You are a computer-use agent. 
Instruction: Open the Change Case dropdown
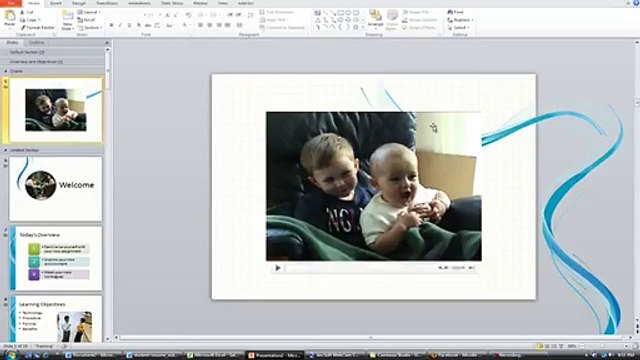169,25
